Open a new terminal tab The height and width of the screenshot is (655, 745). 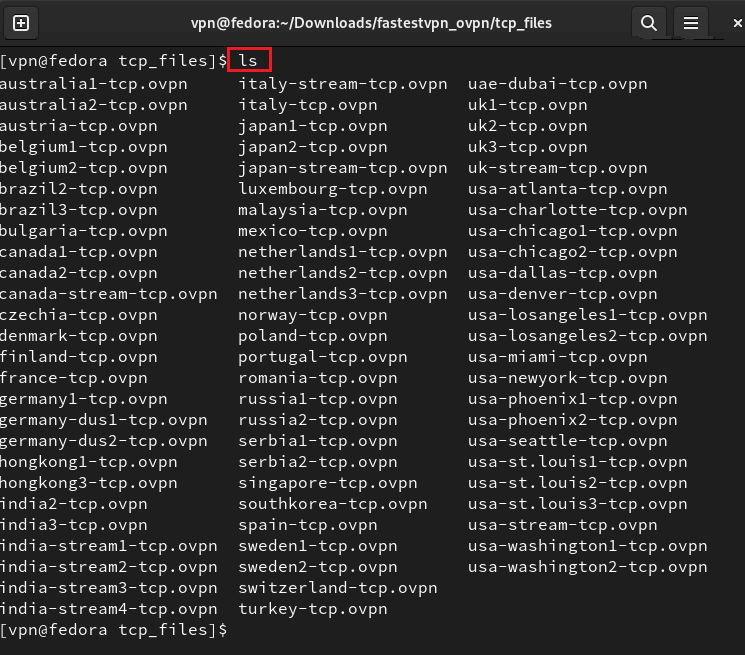click(21, 23)
